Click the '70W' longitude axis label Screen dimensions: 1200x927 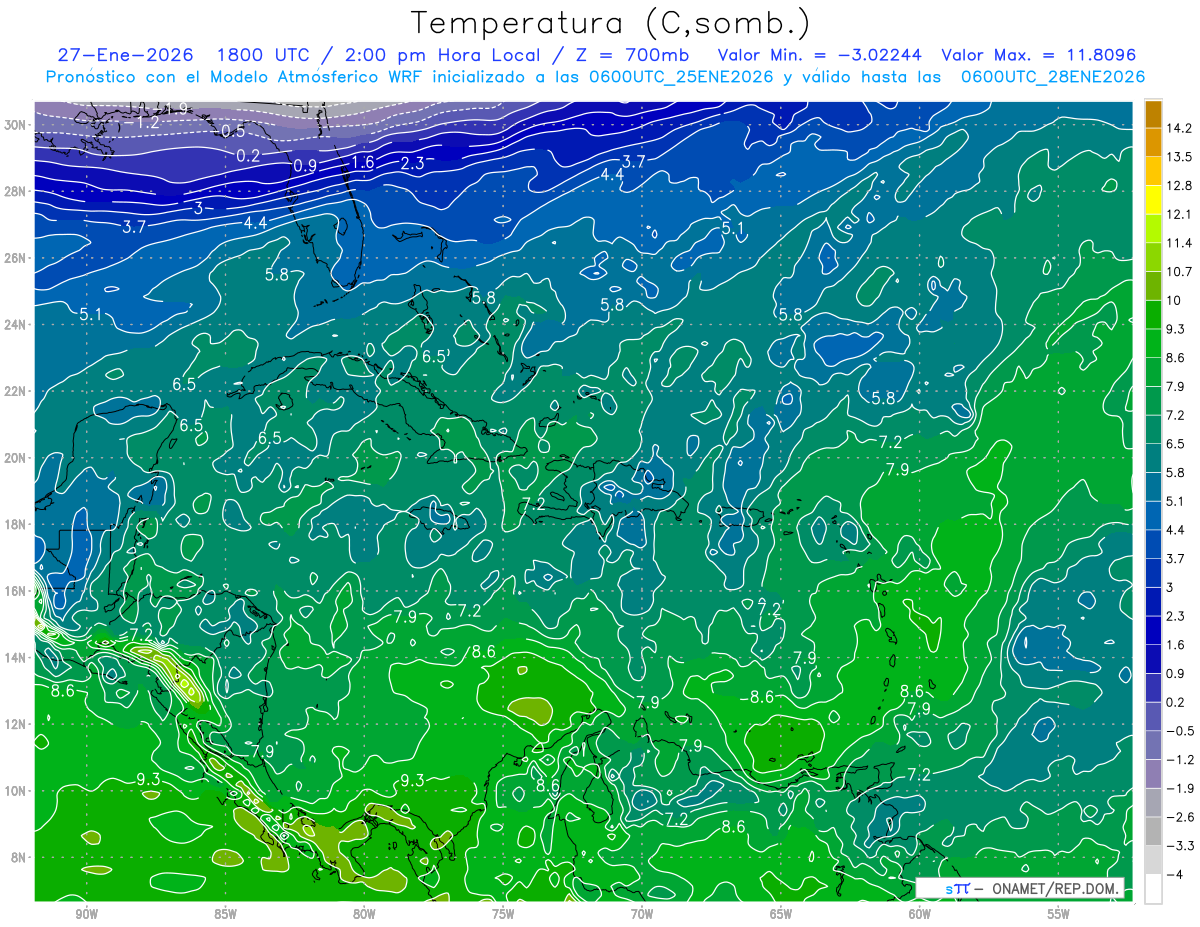point(642,914)
